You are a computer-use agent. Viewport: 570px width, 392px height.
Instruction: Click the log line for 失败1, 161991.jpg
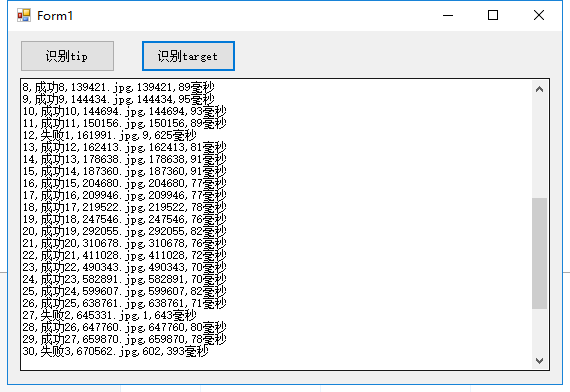pyautogui.click(x=109, y=136)
